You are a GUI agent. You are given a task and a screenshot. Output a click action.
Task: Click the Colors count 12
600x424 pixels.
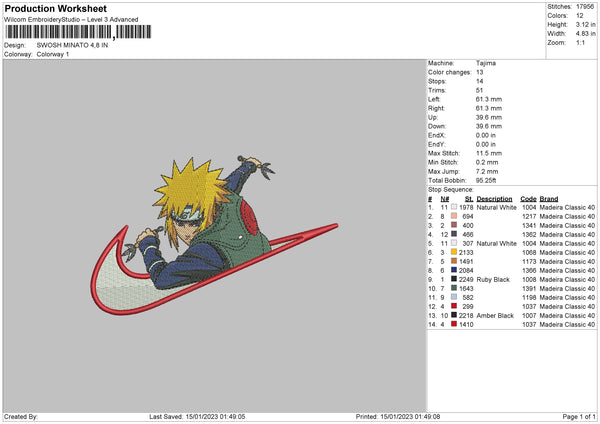click(x=580, y=16)
